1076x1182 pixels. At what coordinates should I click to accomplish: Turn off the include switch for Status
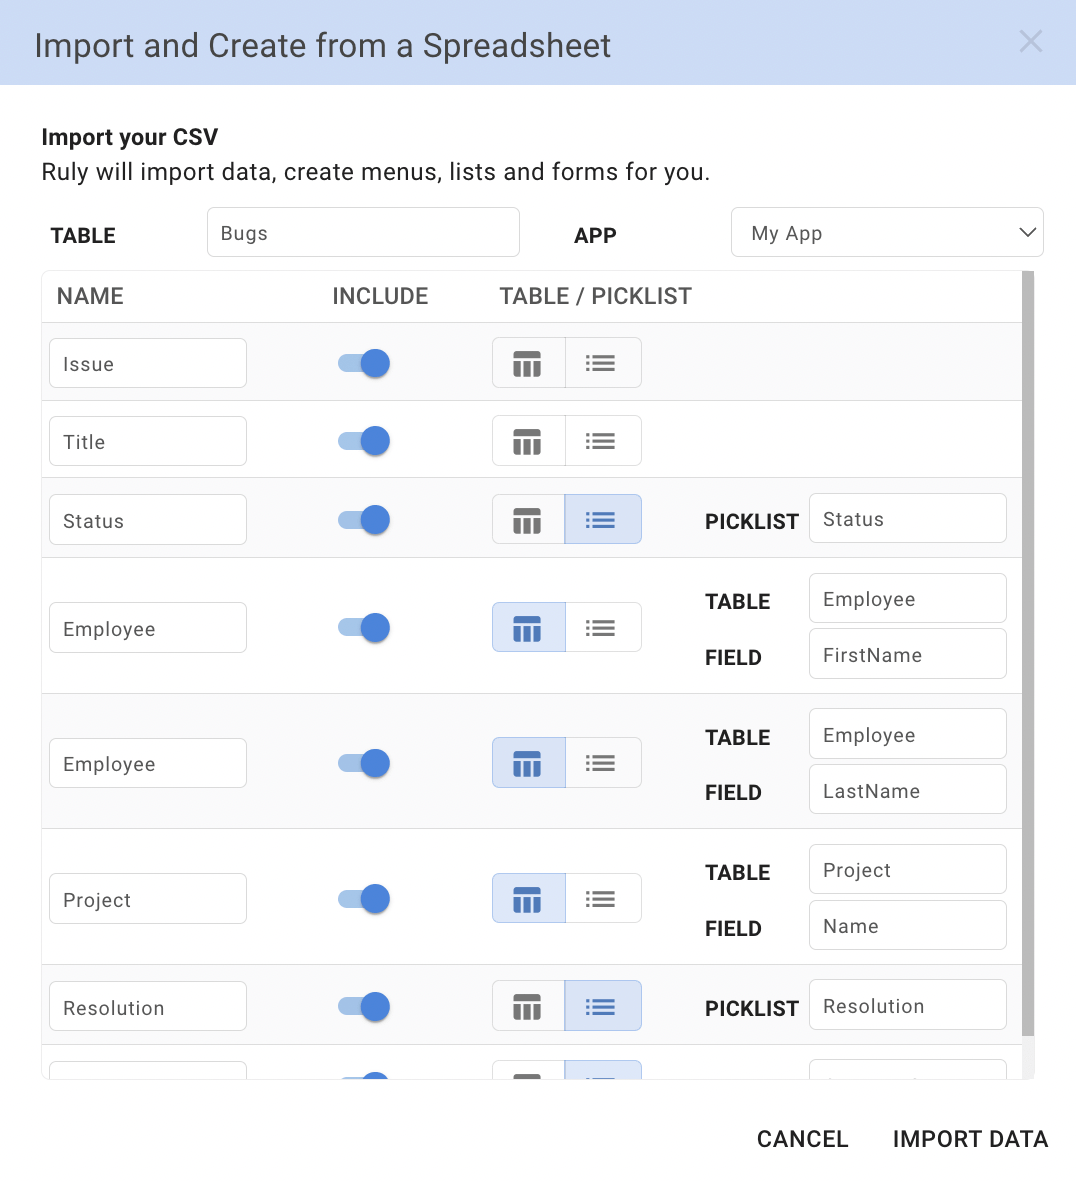(x=364, y=520)
